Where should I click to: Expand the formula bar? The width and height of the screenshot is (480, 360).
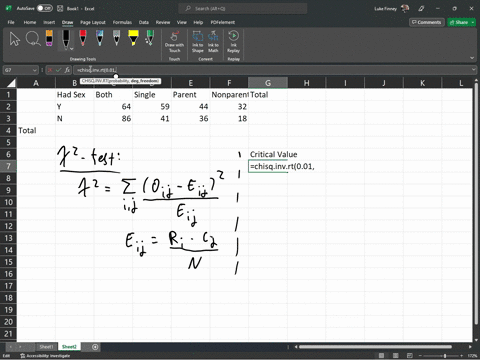473,70
